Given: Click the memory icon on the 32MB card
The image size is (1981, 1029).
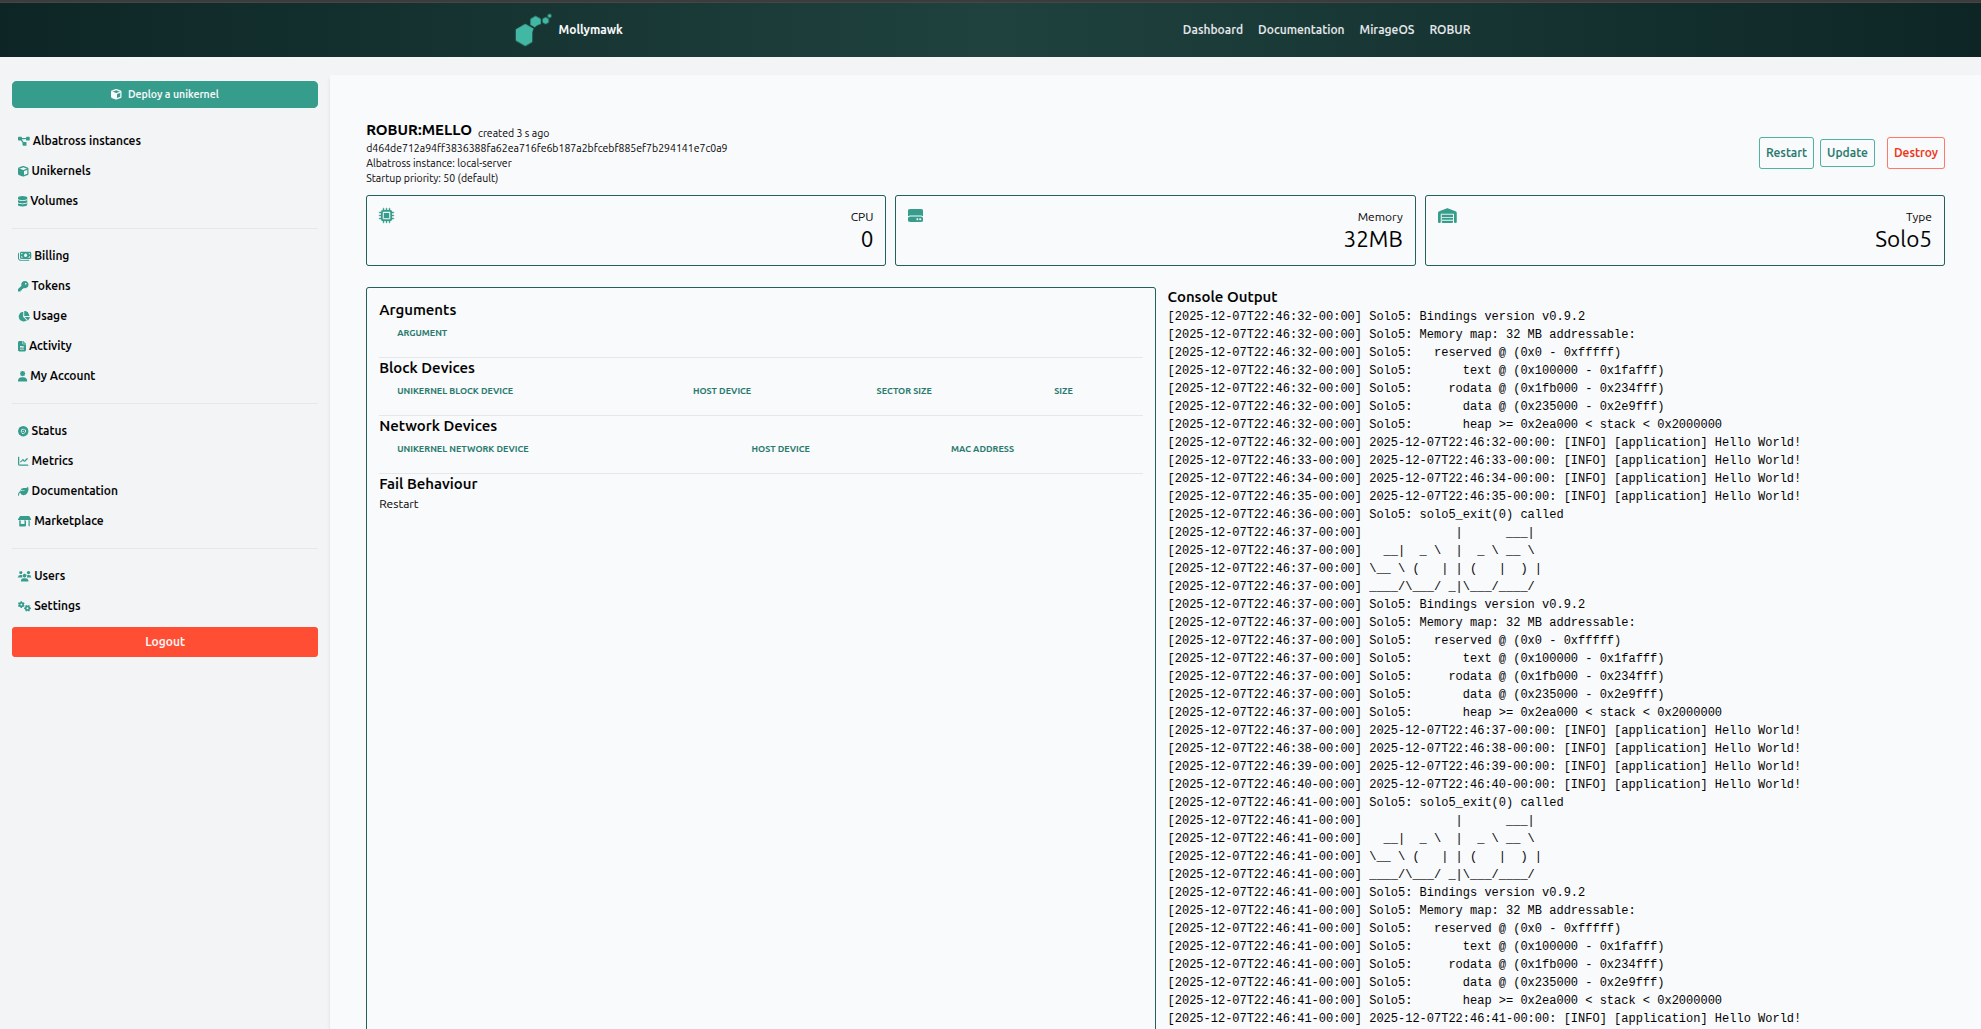Looking at the screenshot, I should 916,214.
